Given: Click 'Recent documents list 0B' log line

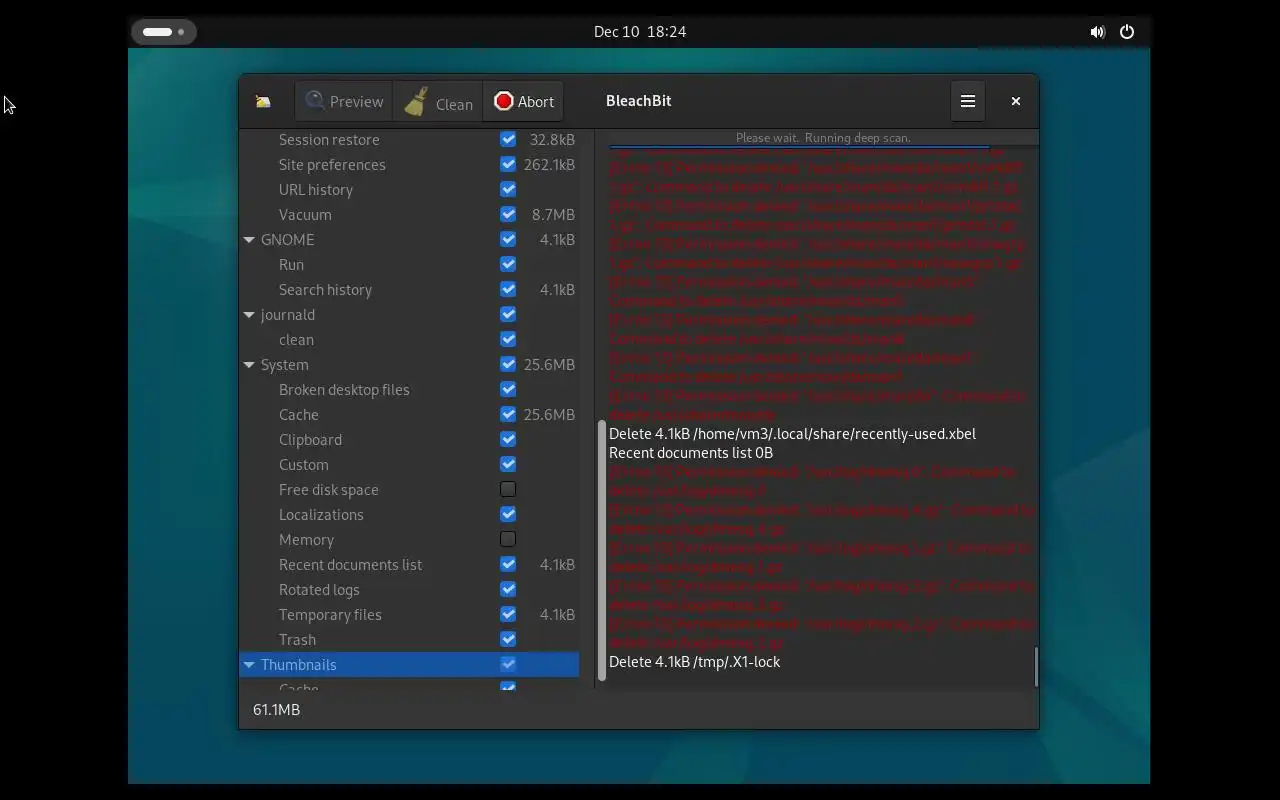Looking at the screenshot, I should click(x=691, y=453).
